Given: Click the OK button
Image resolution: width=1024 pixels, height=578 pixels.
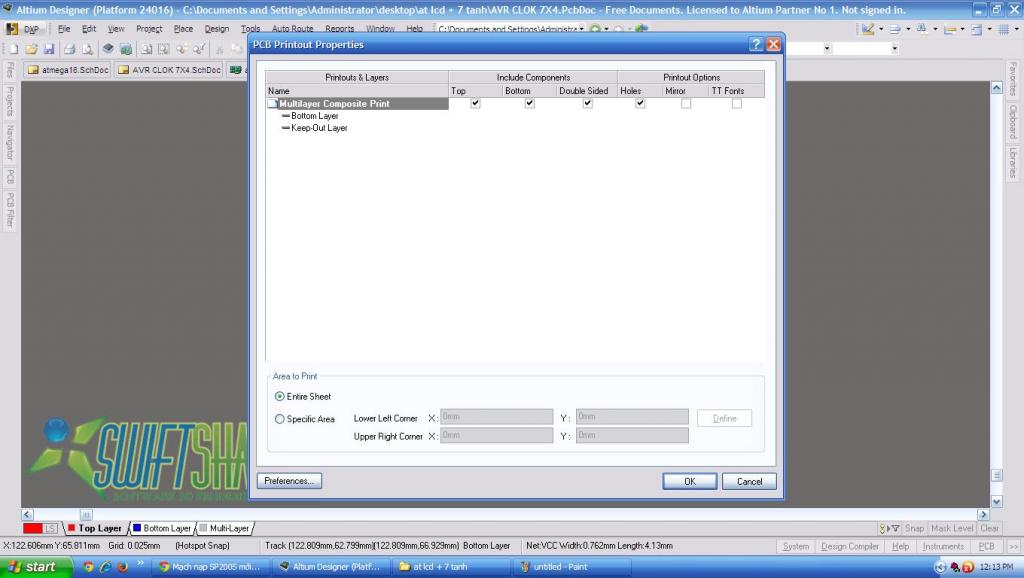Looking at the screenshot, I should click(690, 481).
